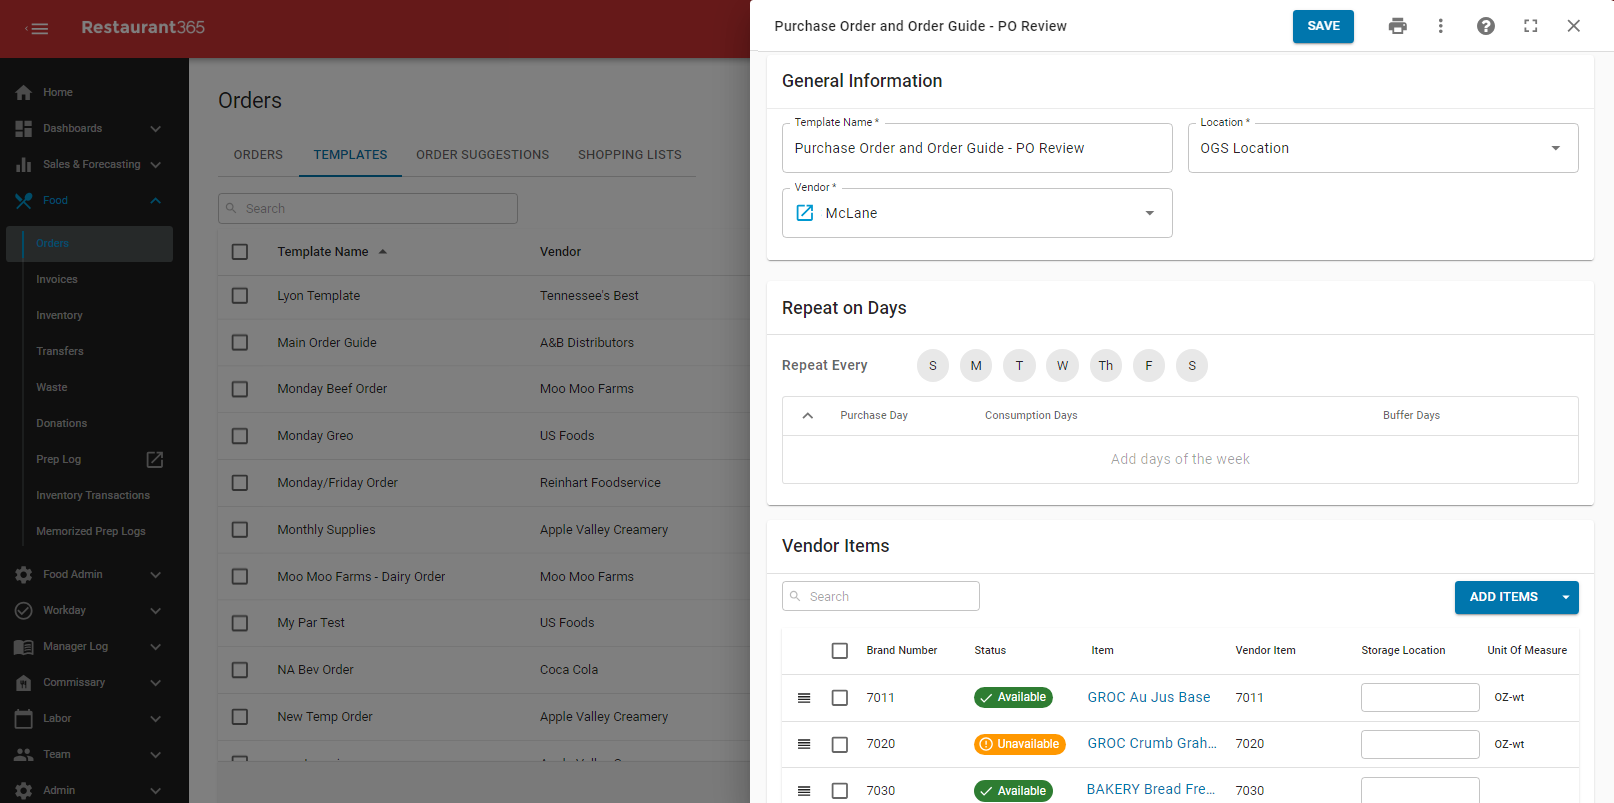Check vendor item 7020 checkbox
Viewport: 1614px width, 803px height.
point(840,745)
